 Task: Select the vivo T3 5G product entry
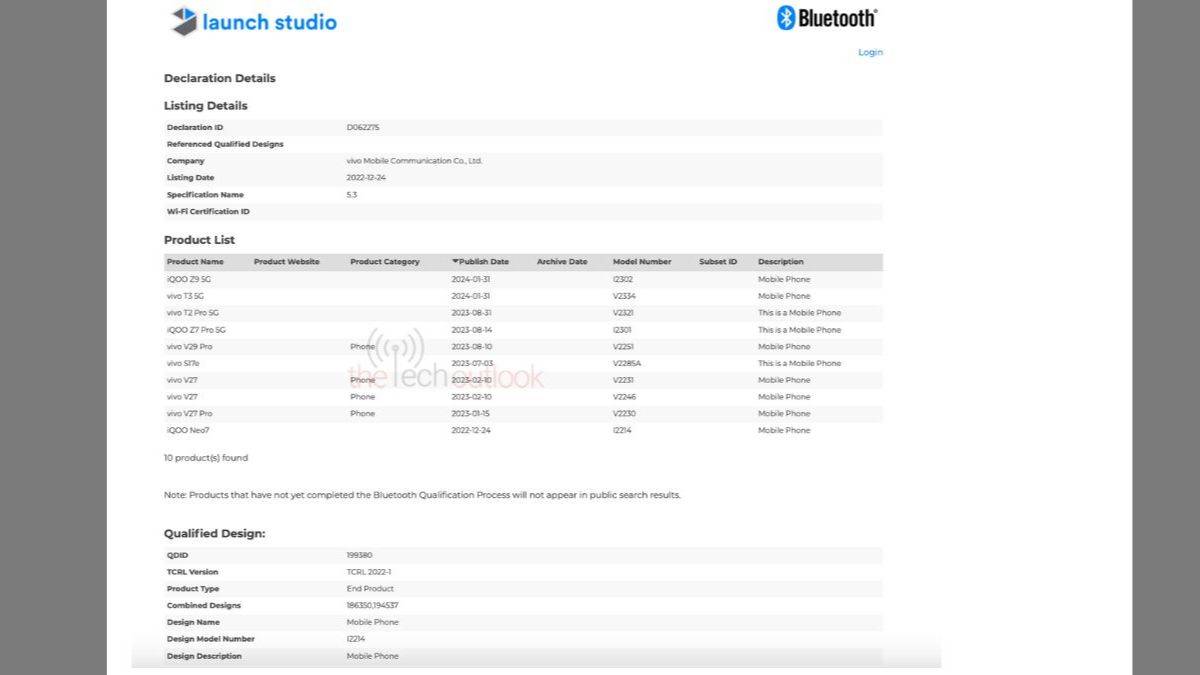tap(186, 296)
